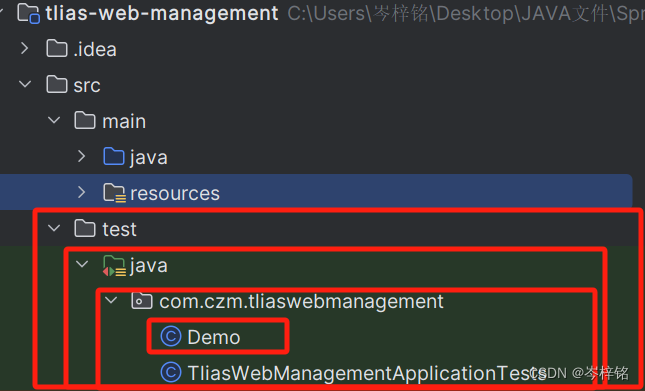Click the main folder icon
The image size is (645, 391).
85,121
